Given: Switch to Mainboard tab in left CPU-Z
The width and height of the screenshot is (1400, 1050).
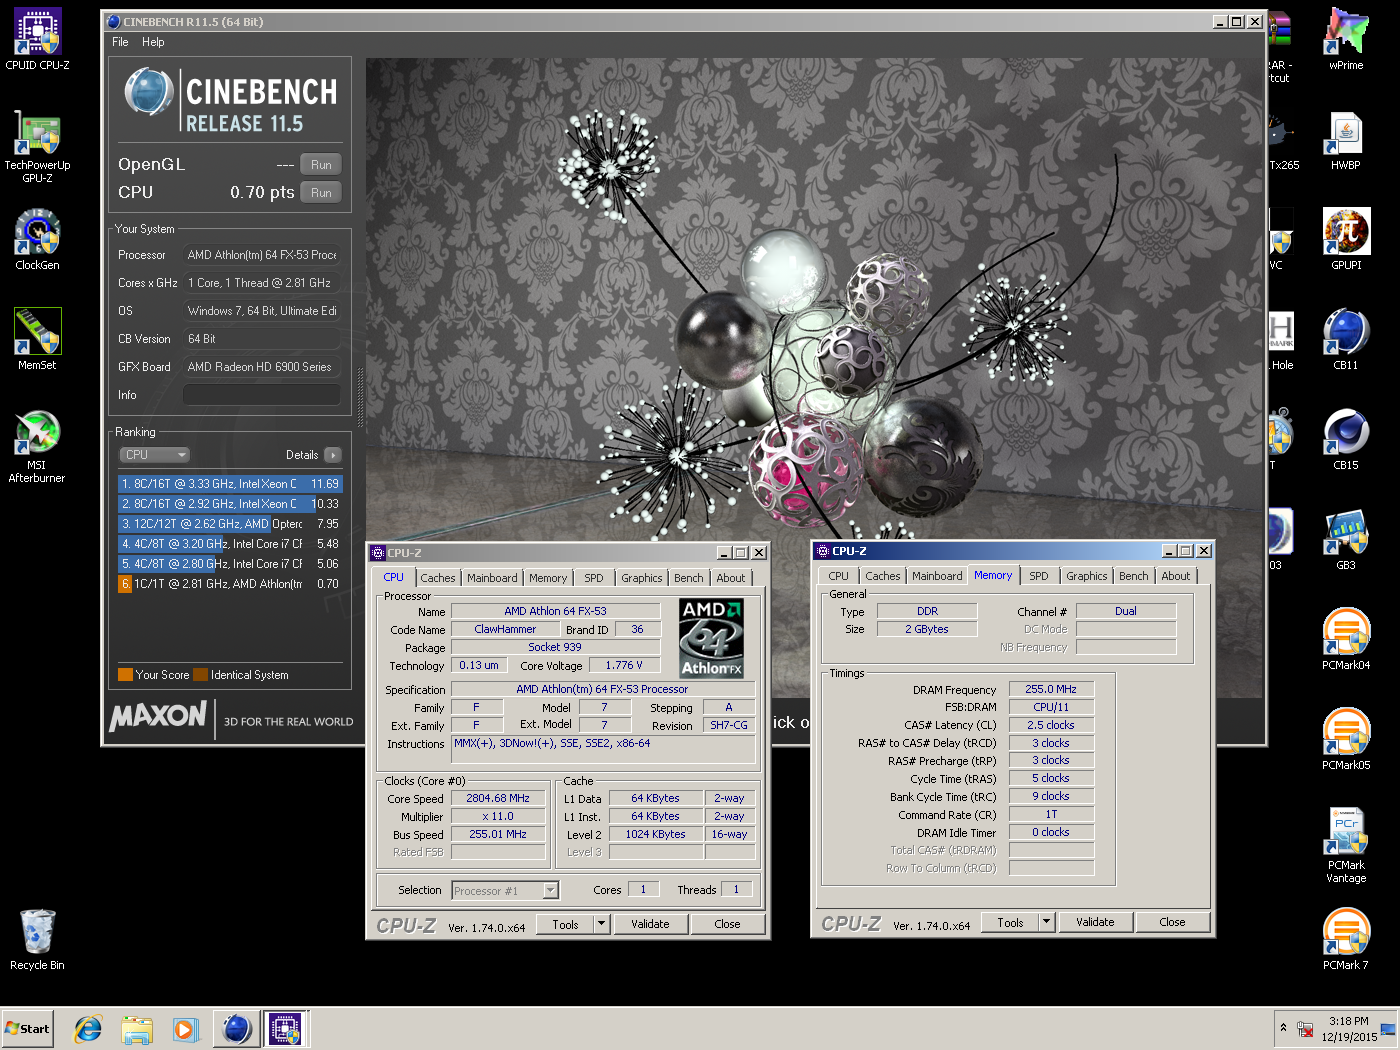Looking at the screenshot, I should [x=492, y=578].
